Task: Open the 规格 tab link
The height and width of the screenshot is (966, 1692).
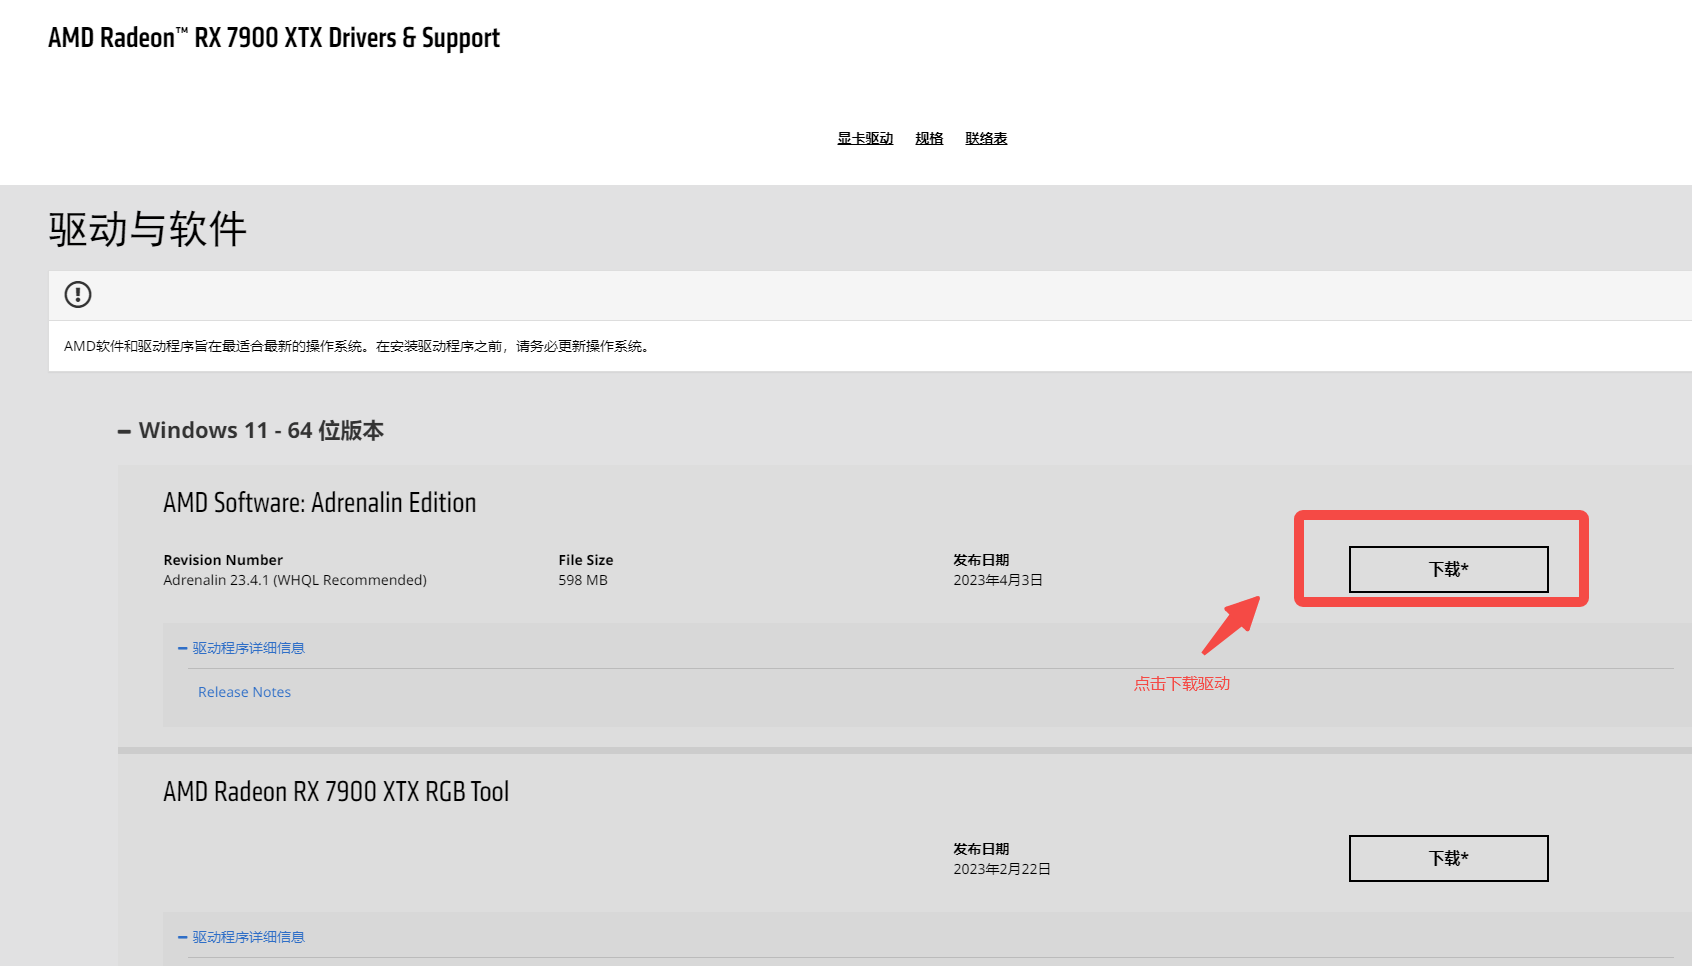Action: [x=929, y=138]
